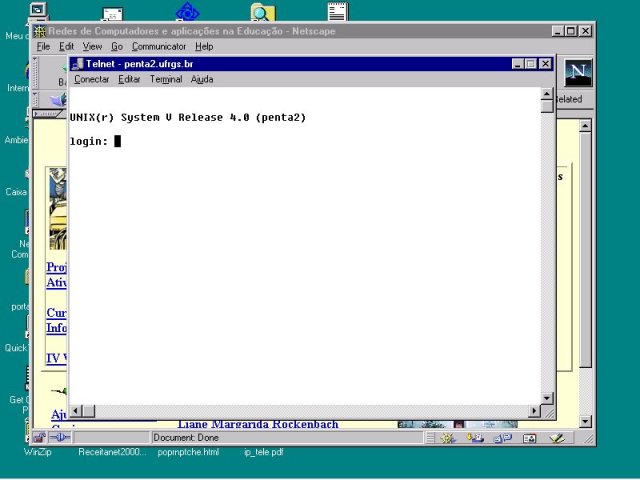Select the notepad document desktop icon
Image resolution: width=640 pixels, height=480 pixels.
click(338, 11)
